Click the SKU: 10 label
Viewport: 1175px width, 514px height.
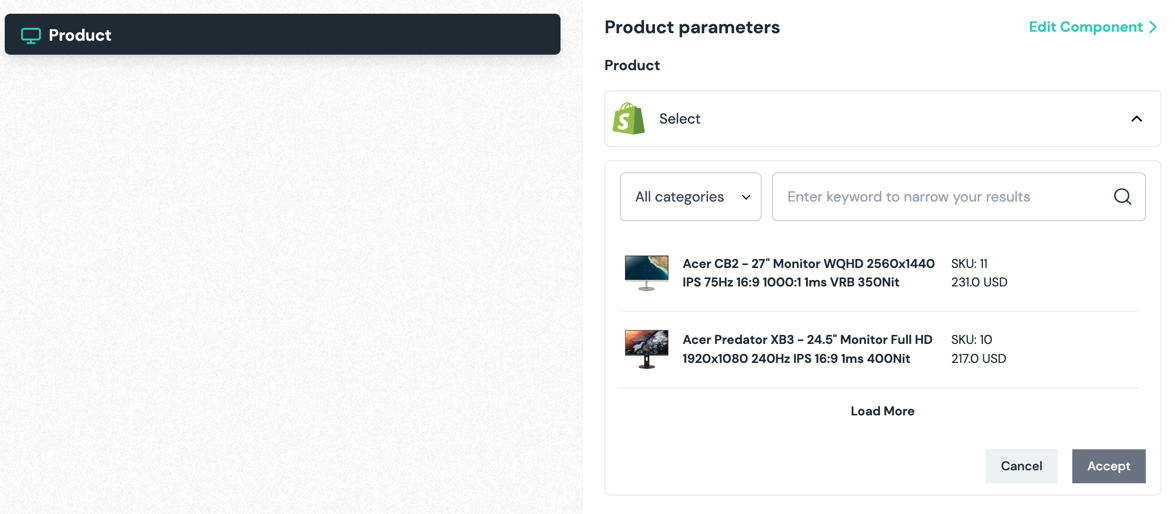click(x=971, y=340)
